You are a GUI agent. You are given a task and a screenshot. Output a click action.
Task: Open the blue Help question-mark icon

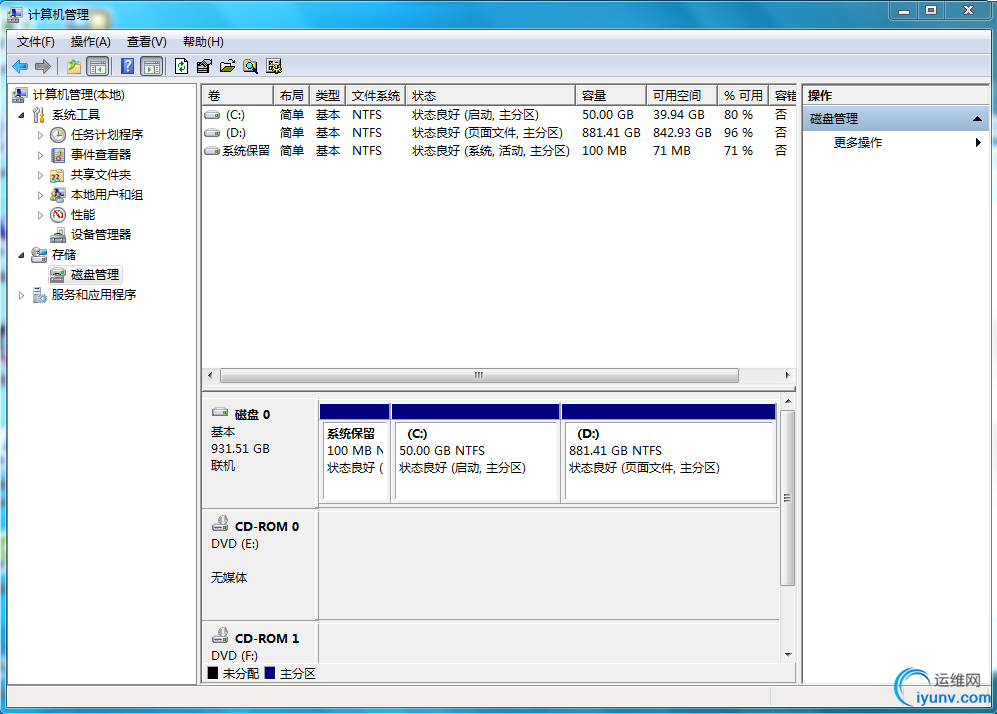coord(127,66)
